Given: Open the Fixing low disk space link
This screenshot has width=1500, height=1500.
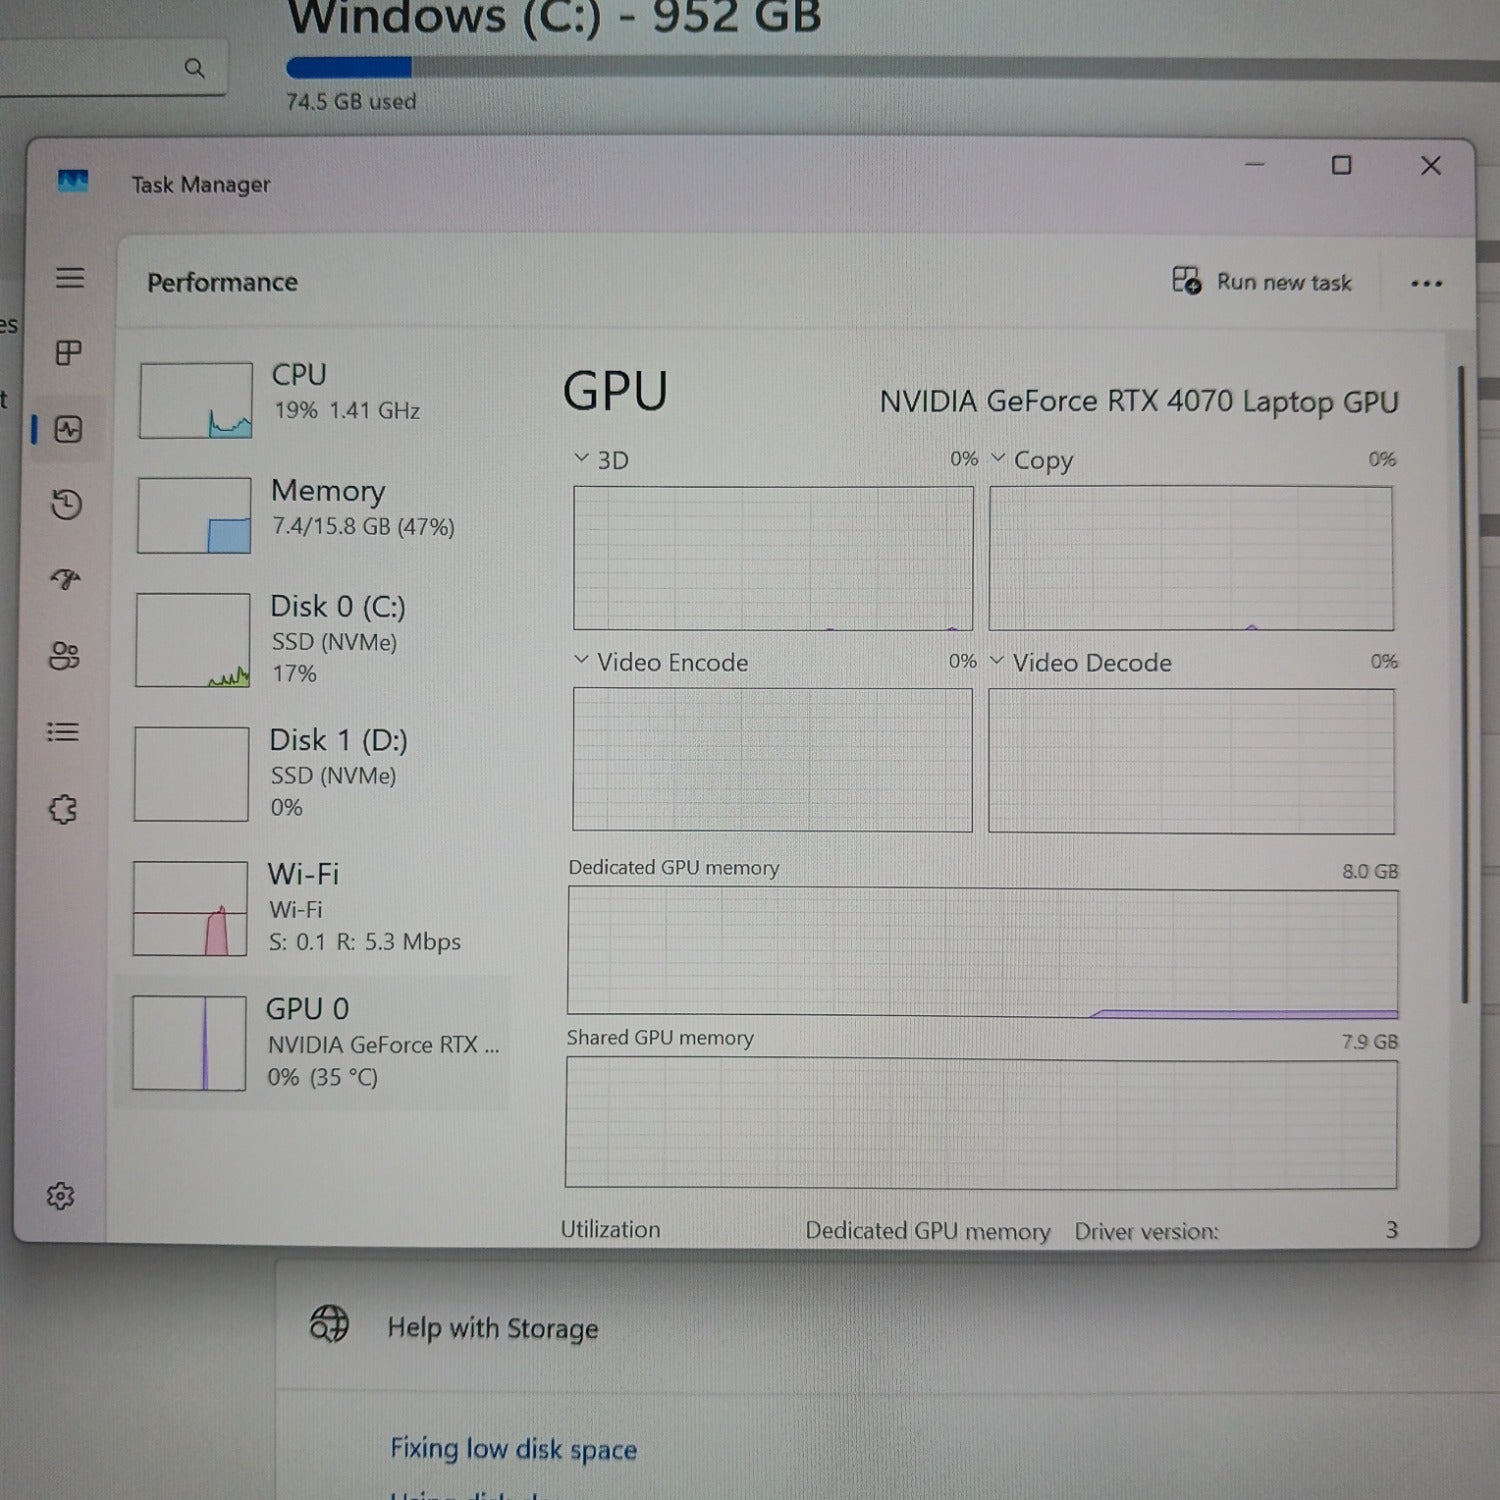Looking at the screenshot, I should (513, 1449).
